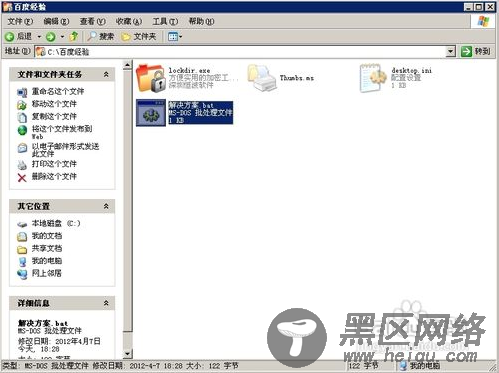The image size is (499, 373).
Task: Open the Views icon in toolbar
Action: pos(173,36)
